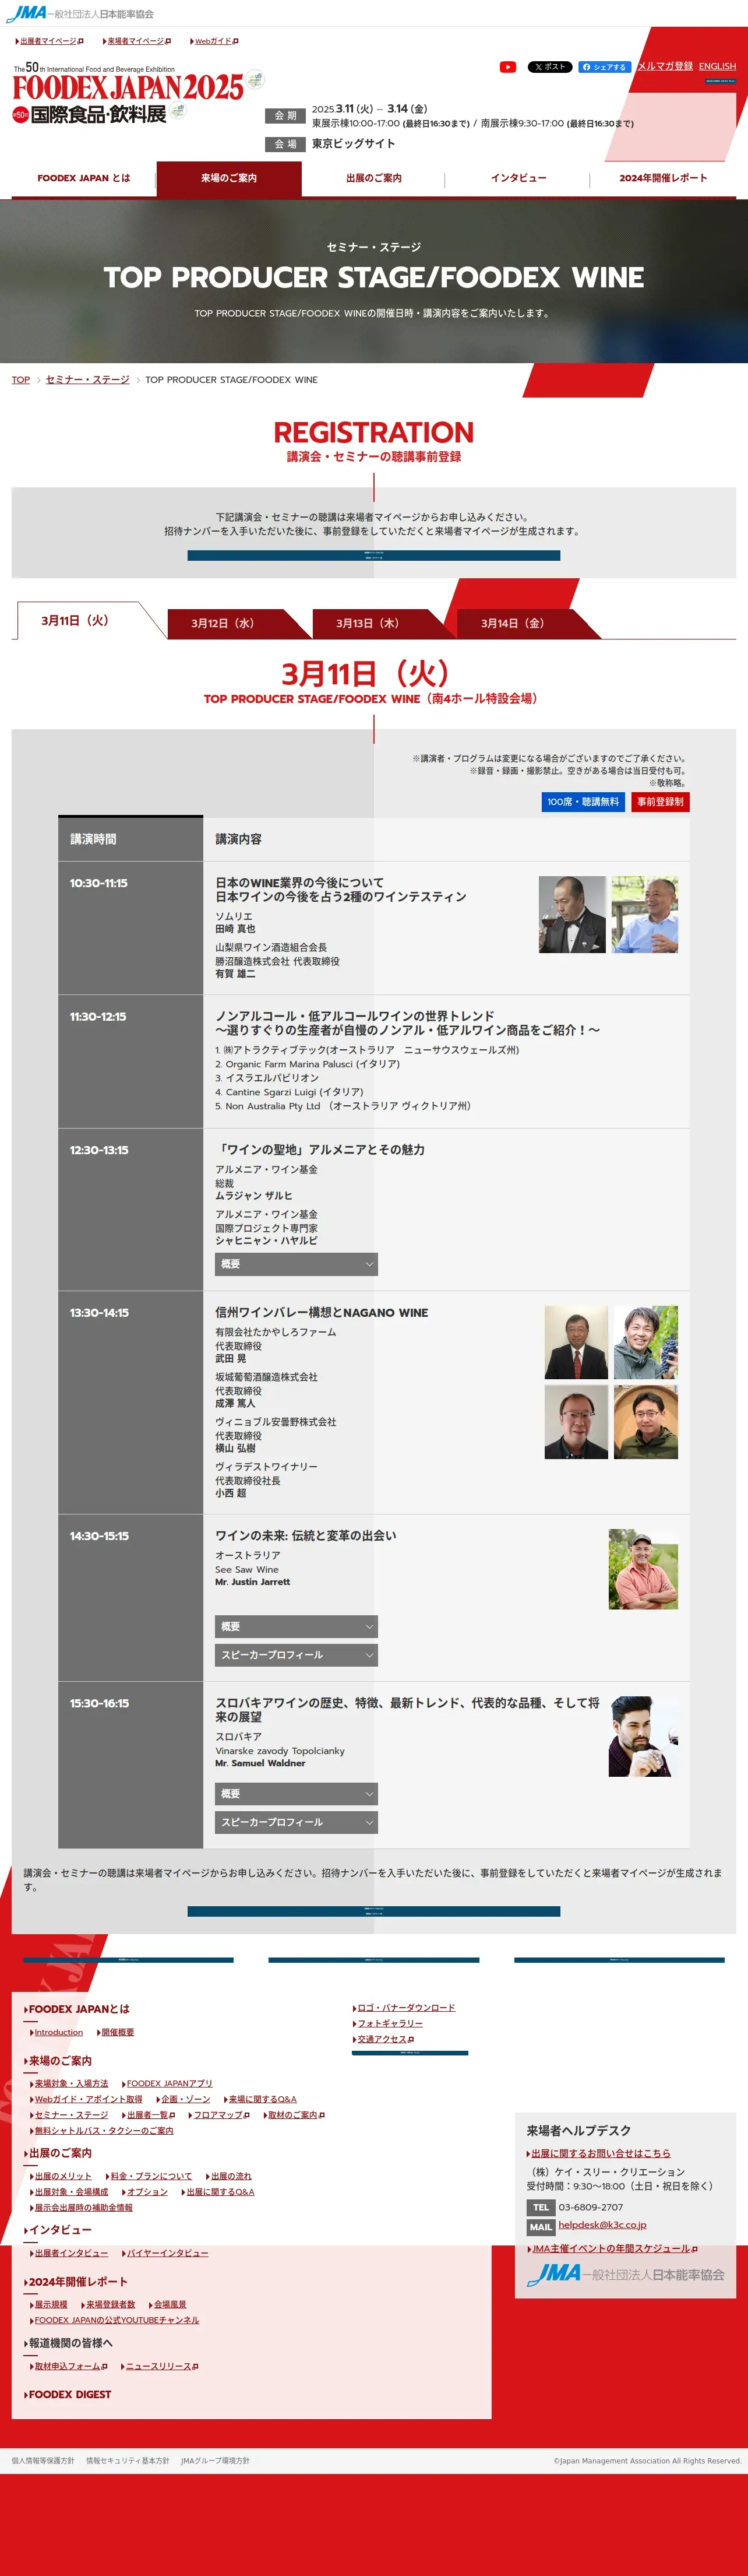
Task: Open the 情報セキュリティ基本方針 link at bottom
Action: [128, 2461]
